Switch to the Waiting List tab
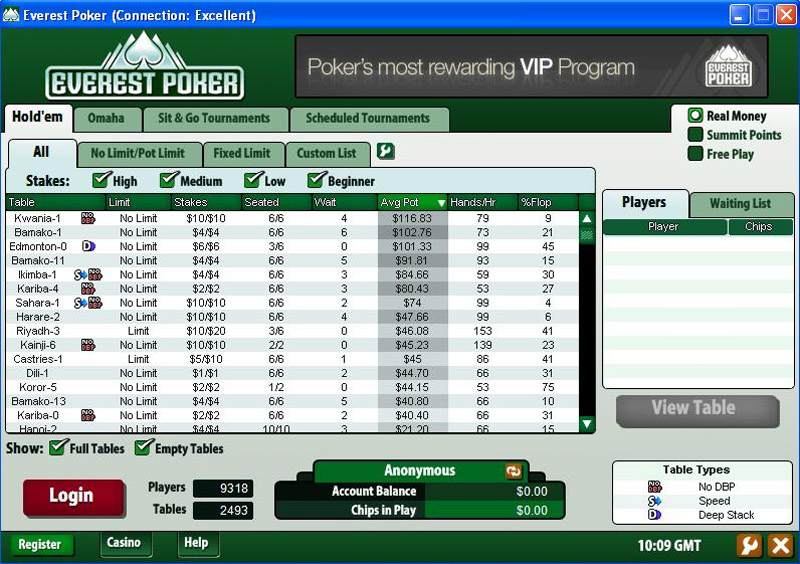The width and height of the screenshot is (800, 564). point(740,203)
